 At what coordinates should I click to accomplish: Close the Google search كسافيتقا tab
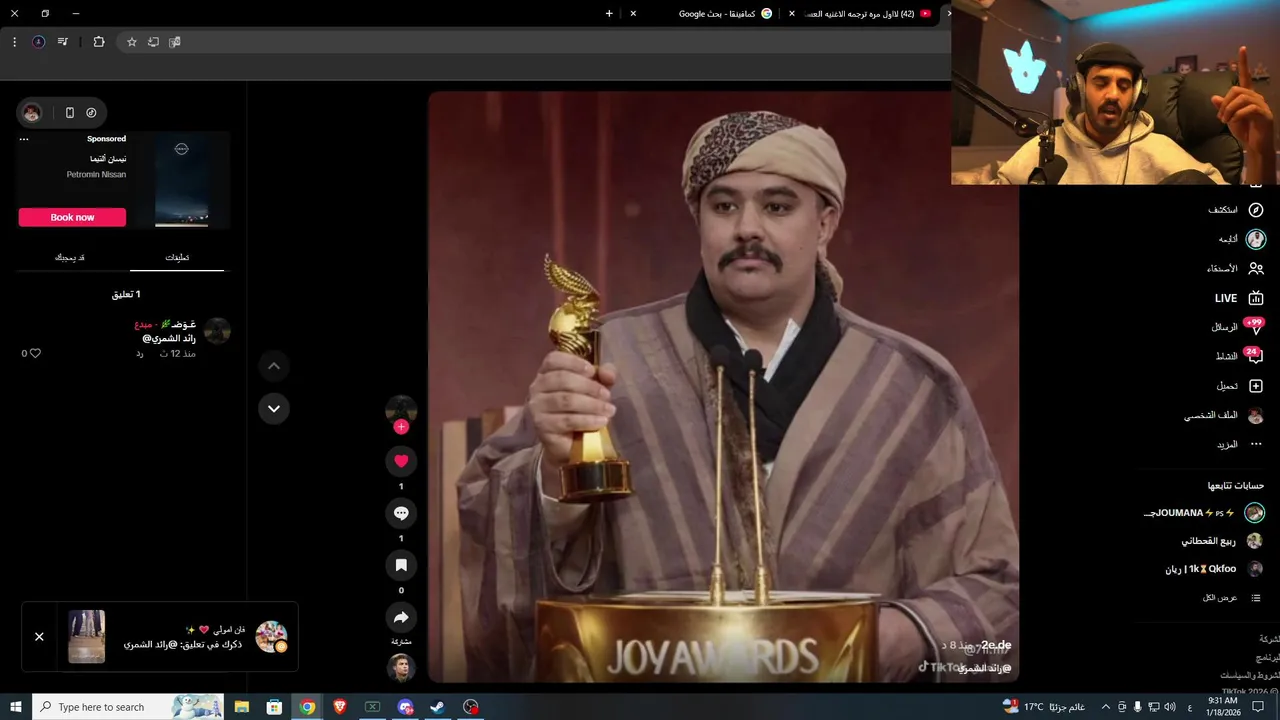(633, 14)
